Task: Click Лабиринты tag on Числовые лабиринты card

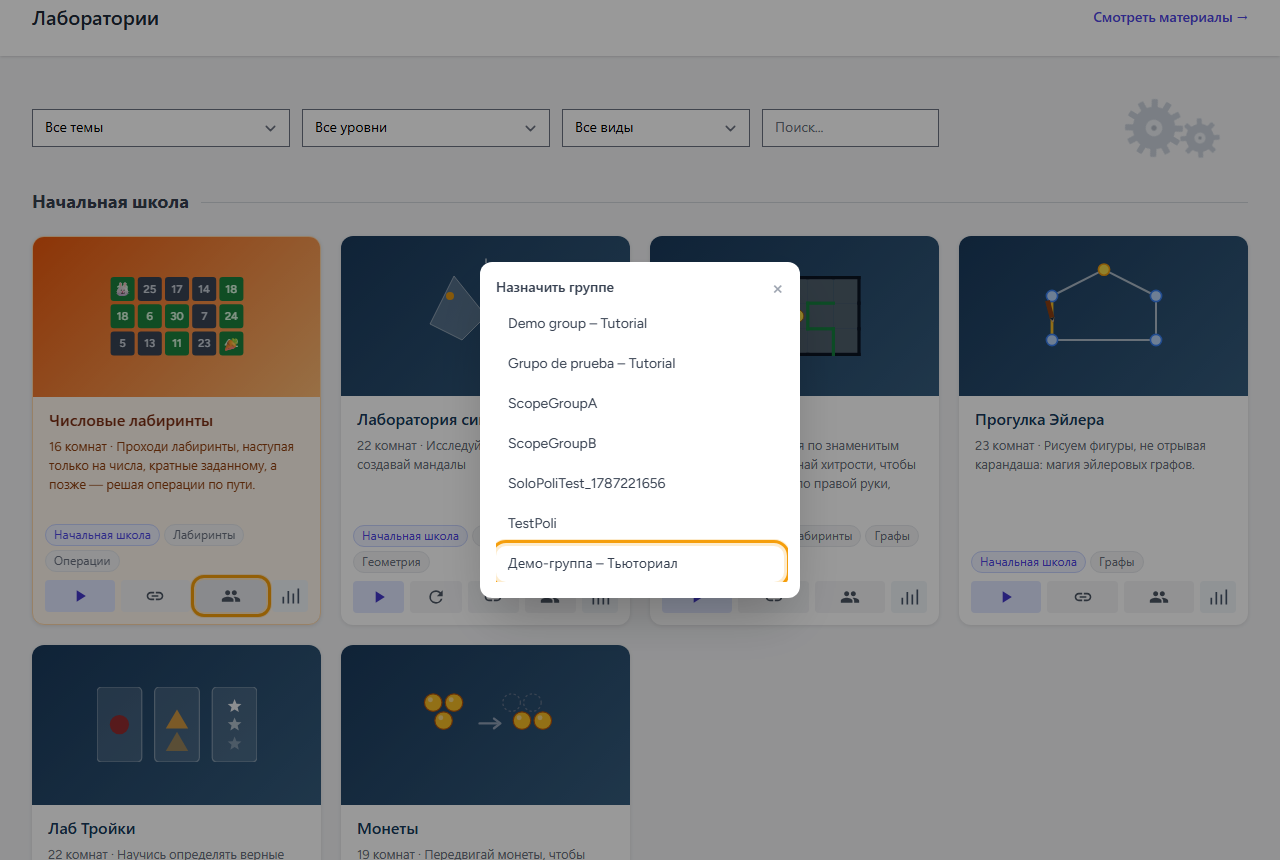Action: pyautogui.click(x=204, y=535)
